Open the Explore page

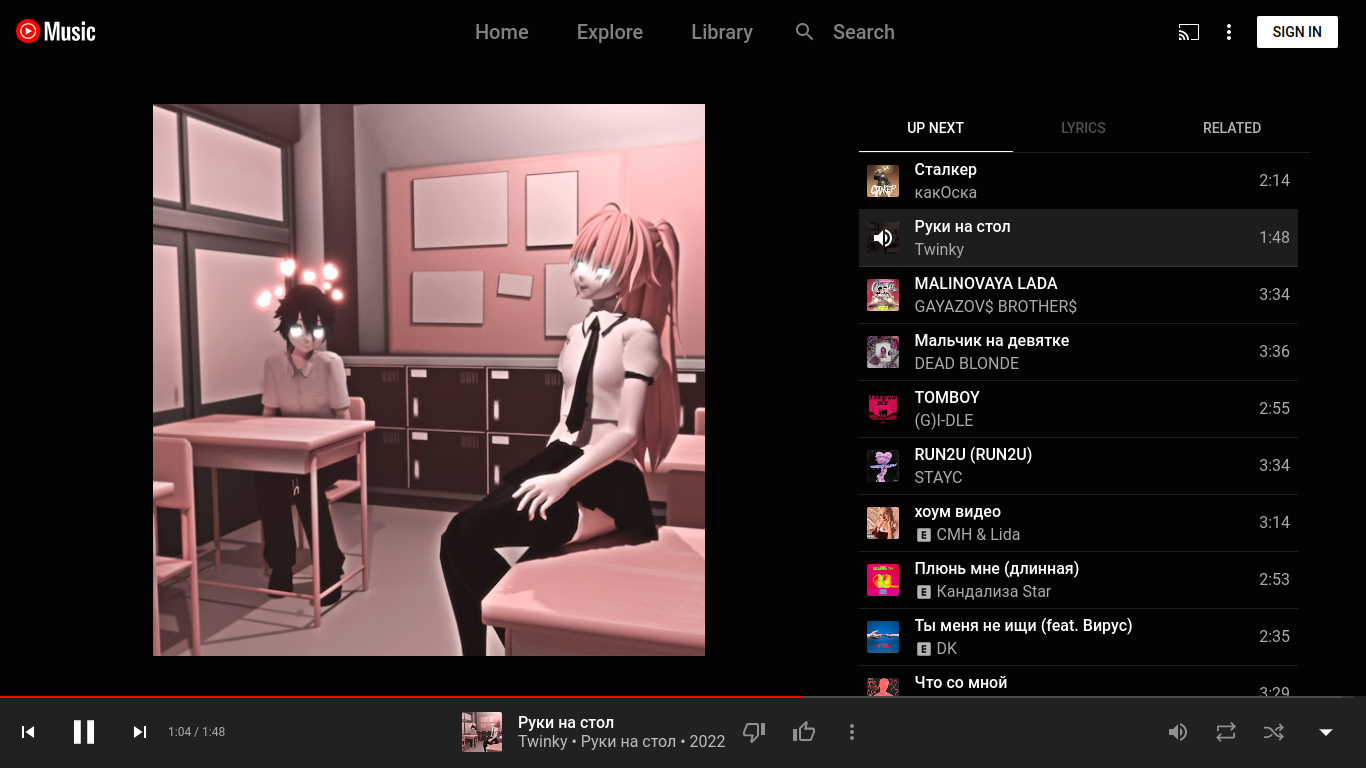(x=610, y=32)
